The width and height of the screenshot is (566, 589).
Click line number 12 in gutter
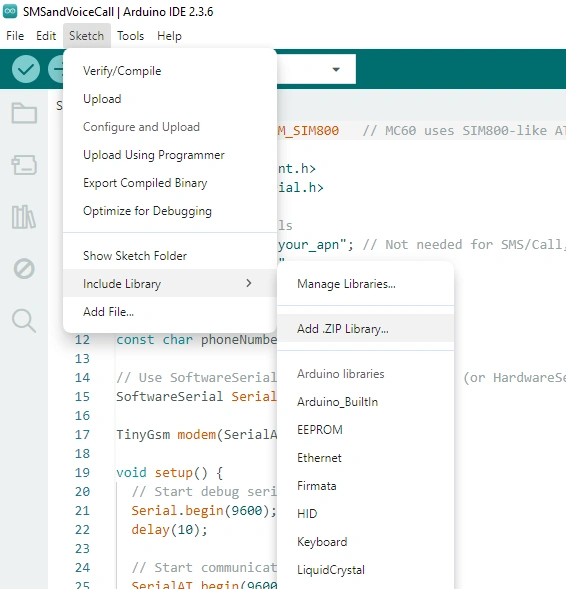(x=82, y=340)
